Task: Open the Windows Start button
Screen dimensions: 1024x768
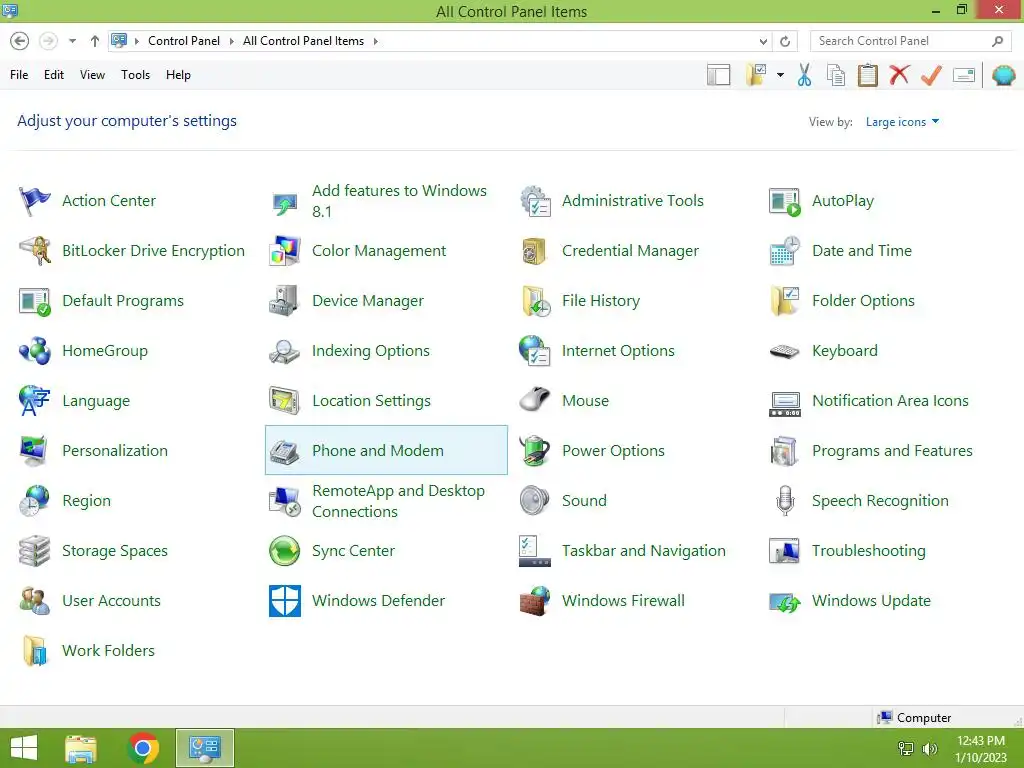Action: pyautogui.click(x=24, y=748)
